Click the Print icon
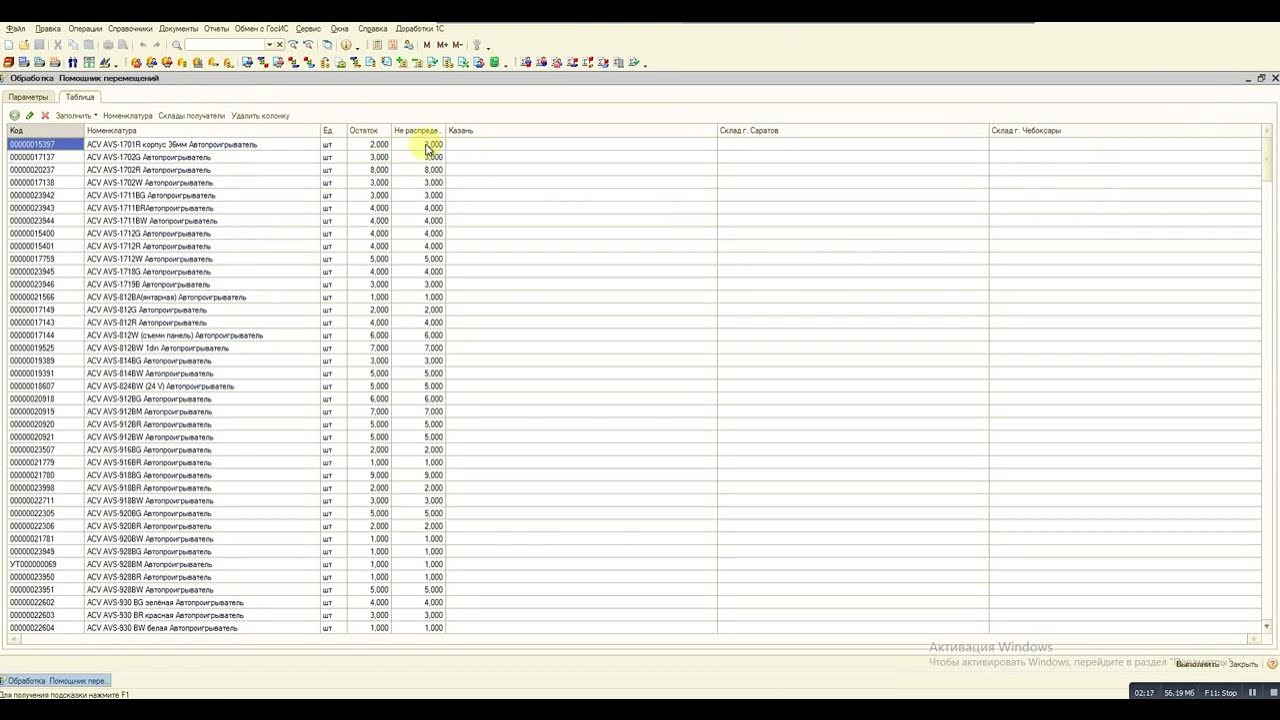 tap(108, 45)
